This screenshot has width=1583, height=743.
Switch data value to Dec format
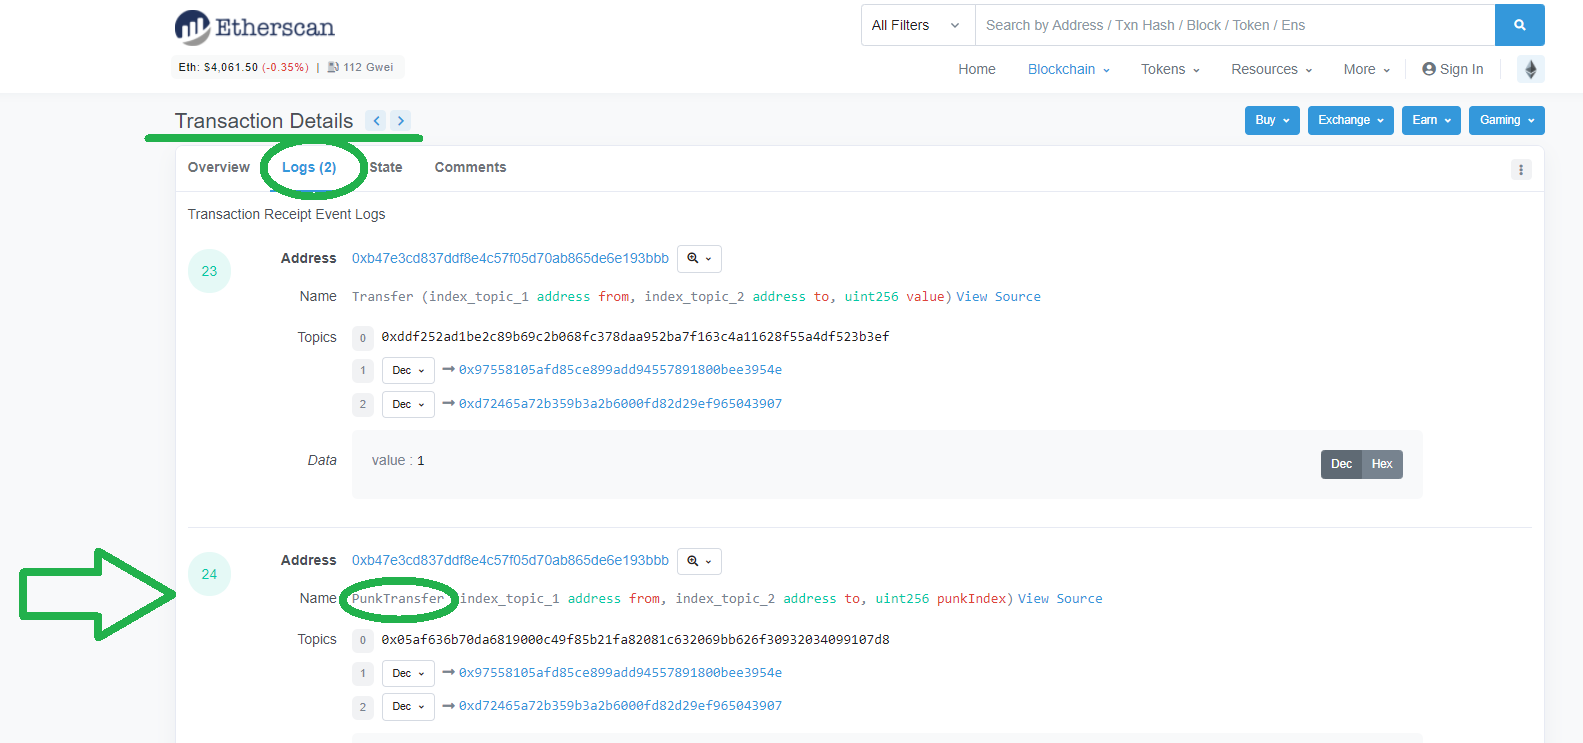[1341, 464]
